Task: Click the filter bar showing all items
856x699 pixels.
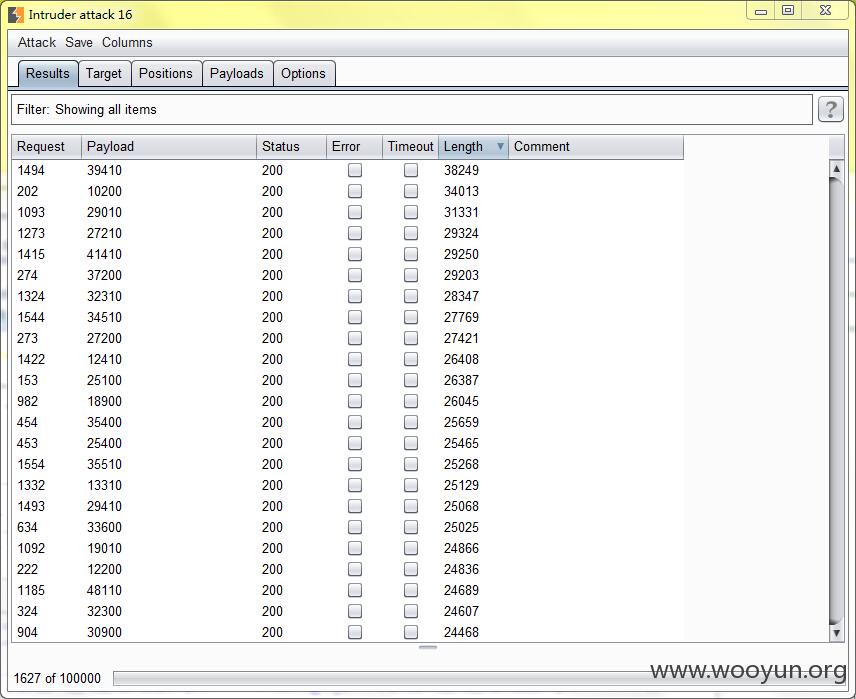Action: pos(412,109)
